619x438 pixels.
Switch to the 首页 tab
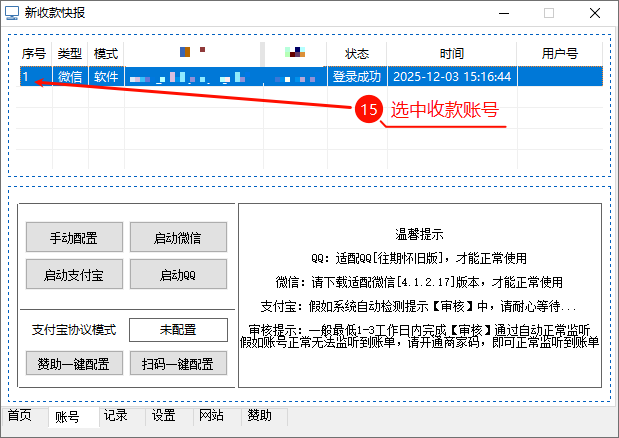20,416
